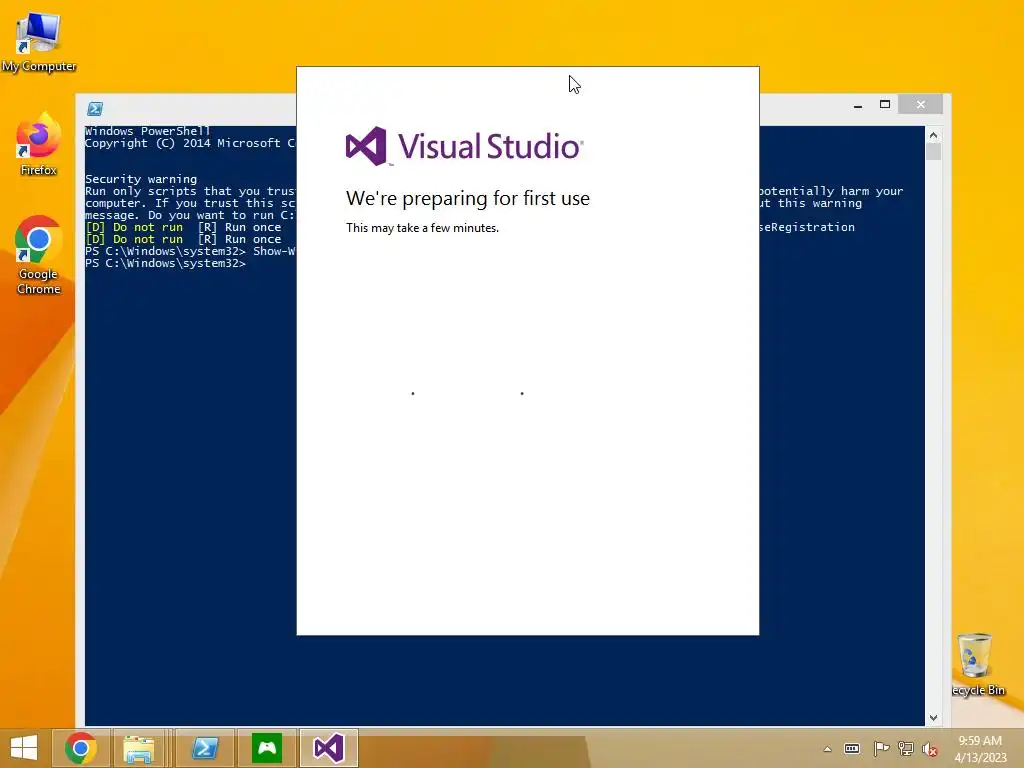Switch to PowerShell via taskbar icon
Viewport: 1024px width, 768px height.
(x=205, y=748)
